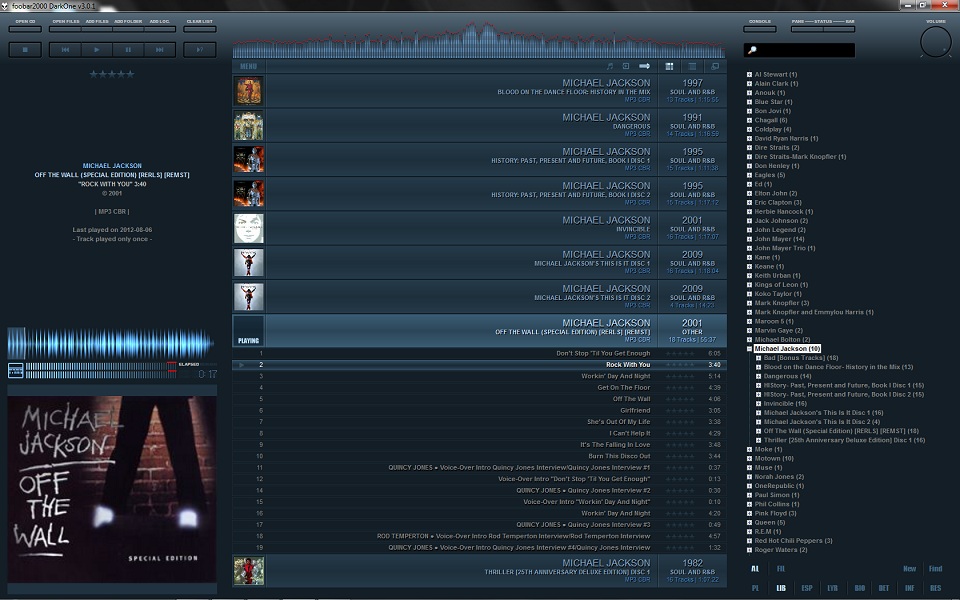Select Motown (10) in library tree
The width and height of the screenshot is (960, 600).
(x=774, y=459)
